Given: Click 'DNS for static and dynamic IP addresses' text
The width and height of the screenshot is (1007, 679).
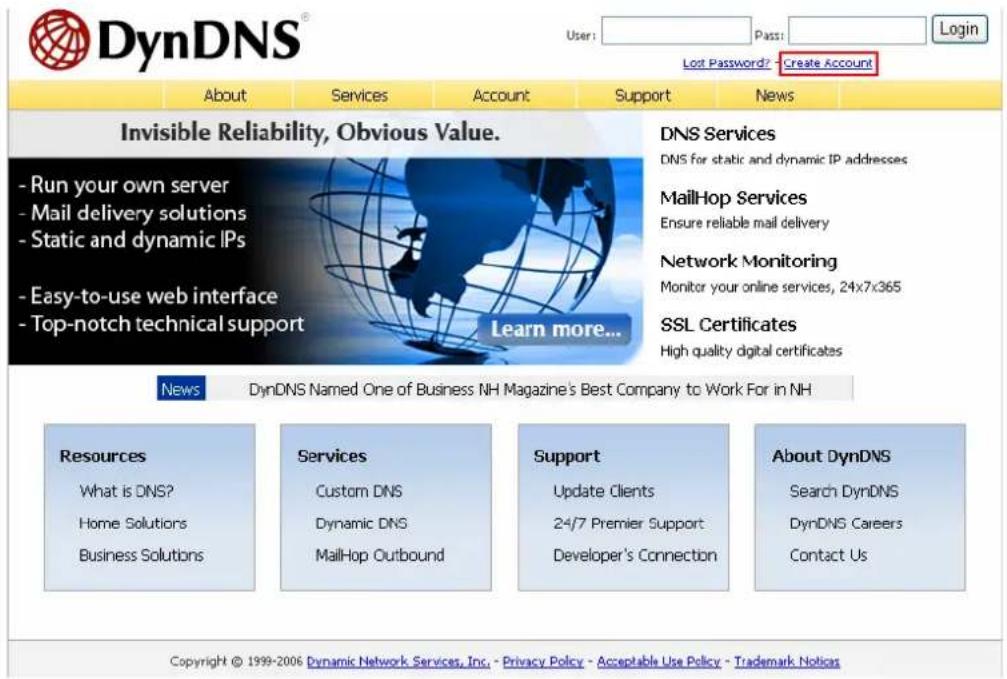Looking at the screenshot, I should click(784, 159).
